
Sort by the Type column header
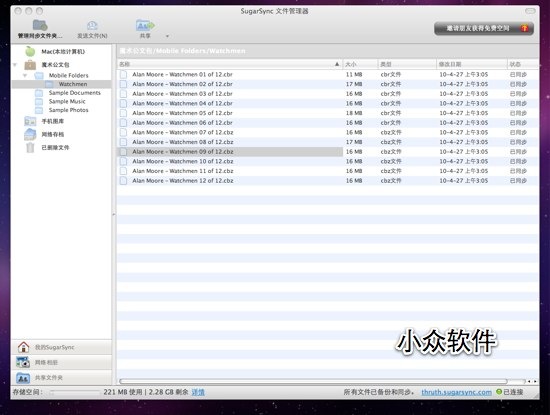407,64
